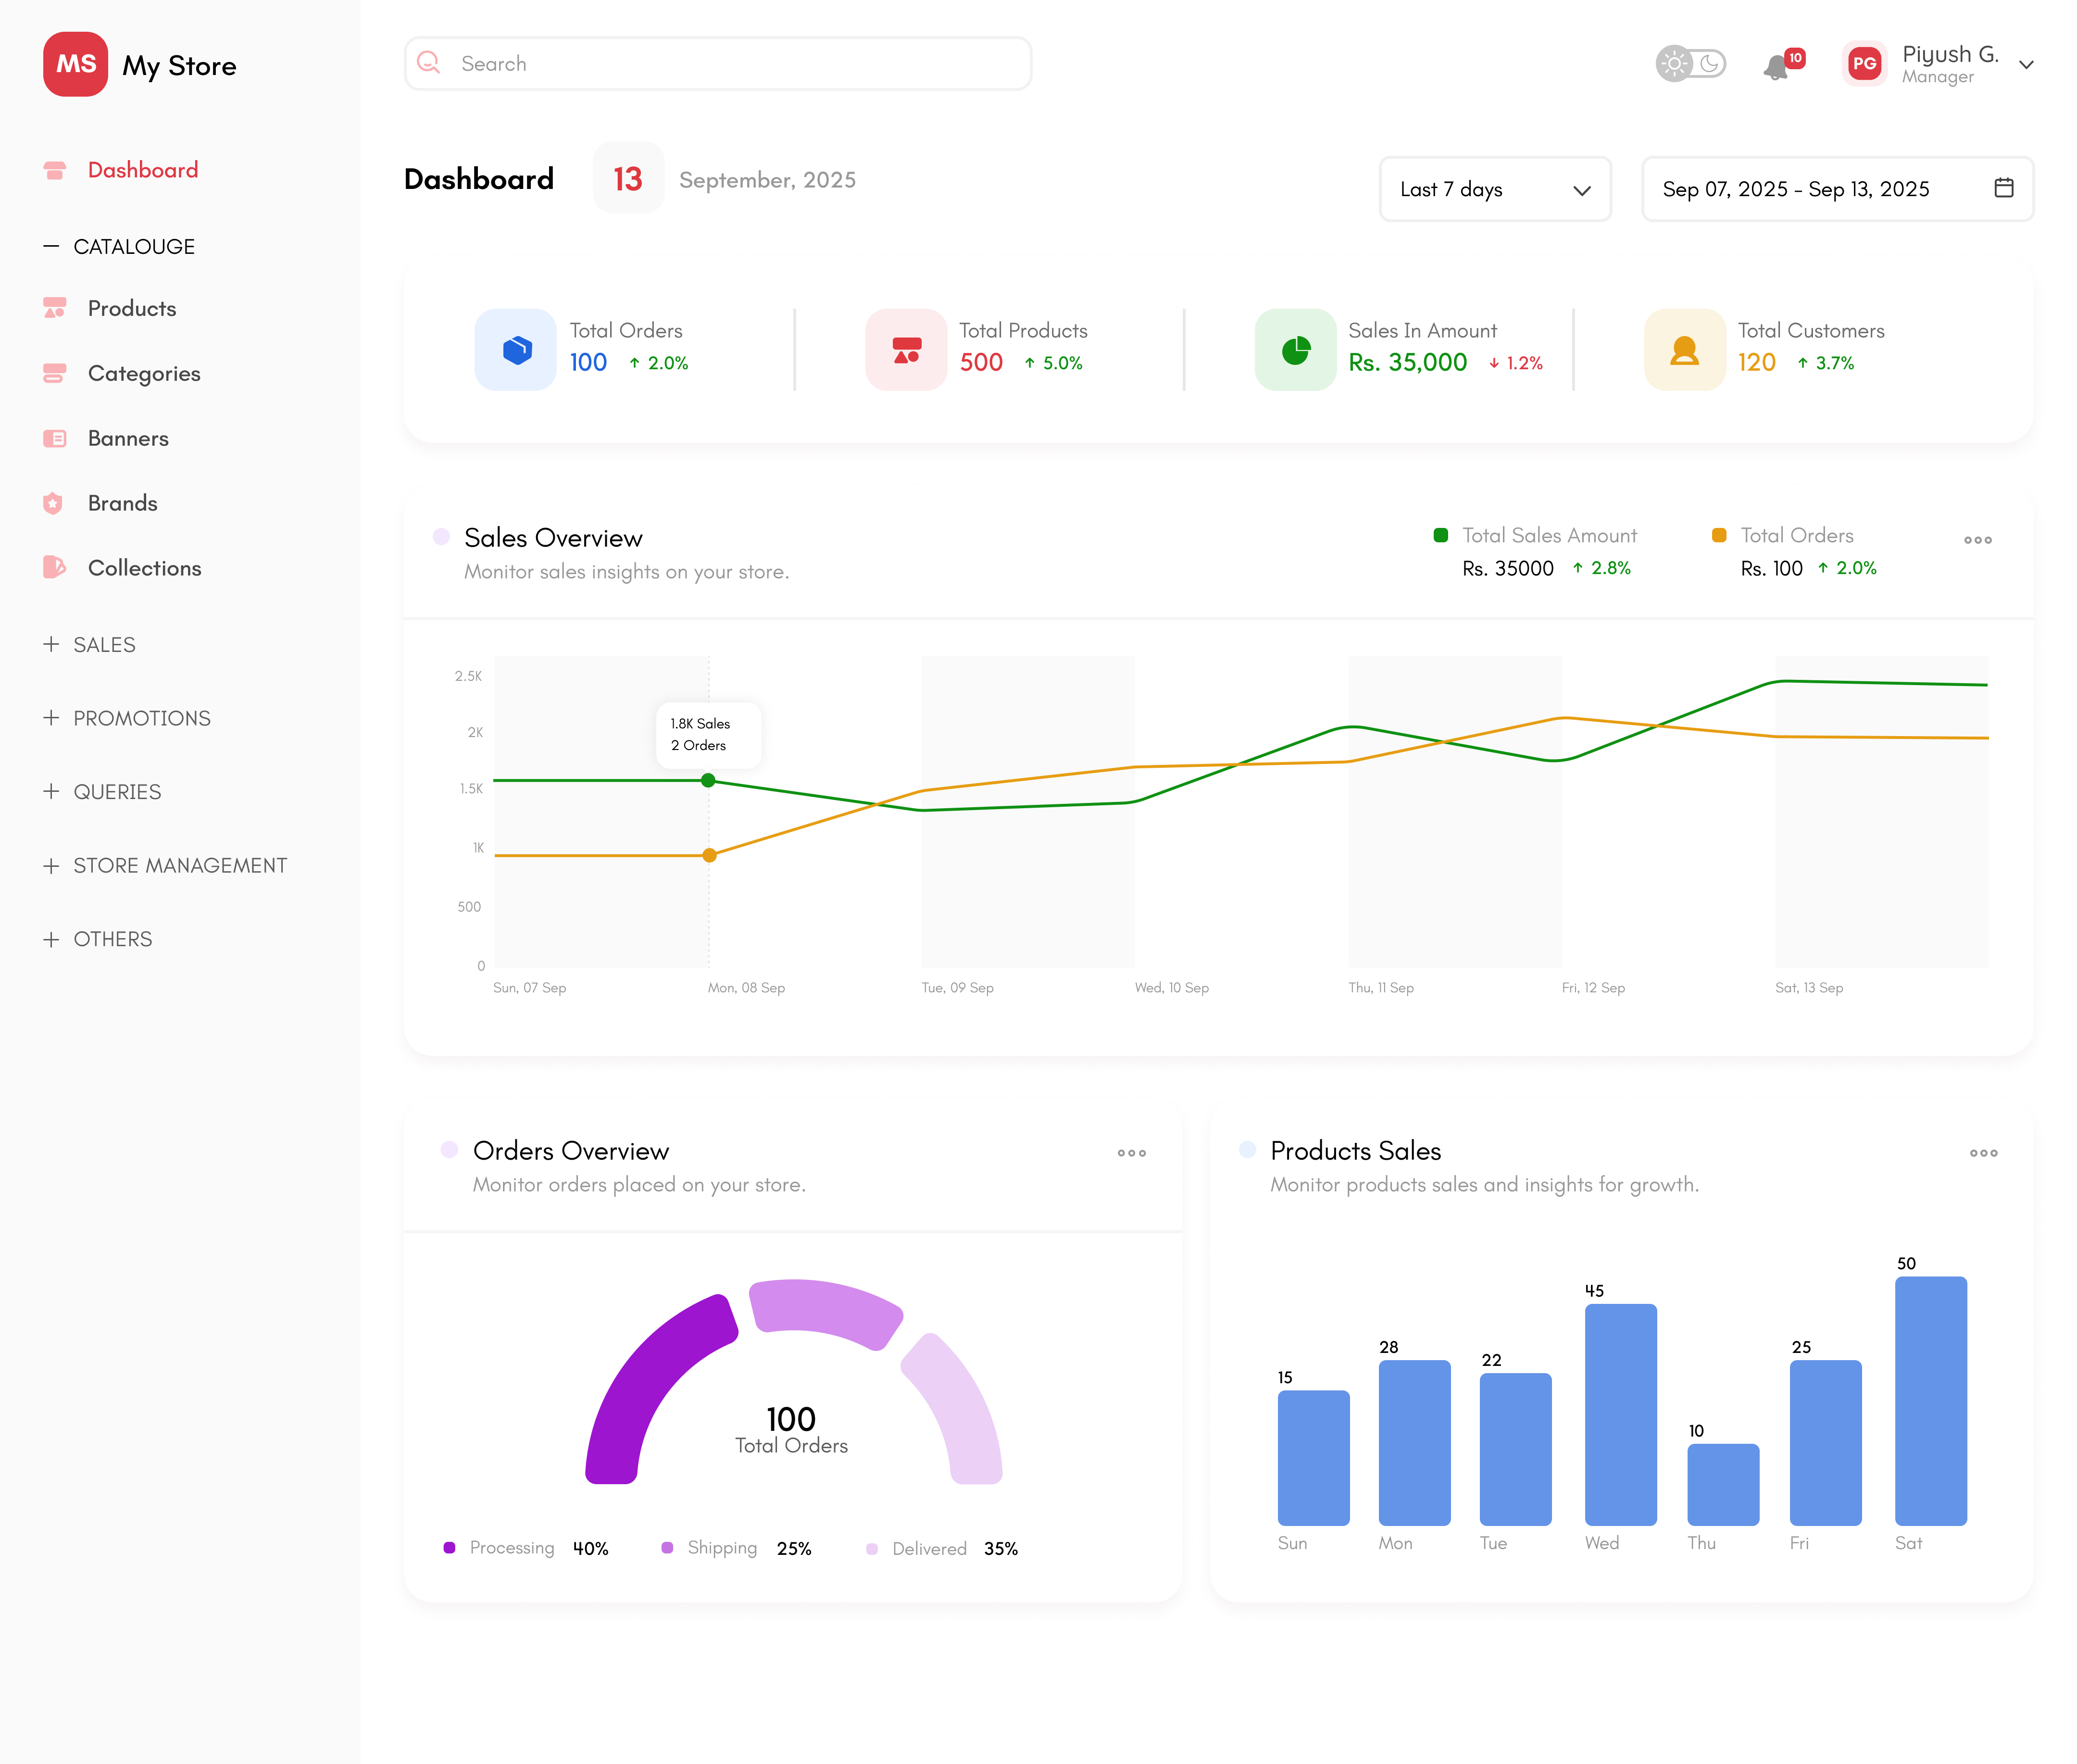Open Orders Overview three-dot menu
2077x1764 pixels.
click(1131, 1153)
